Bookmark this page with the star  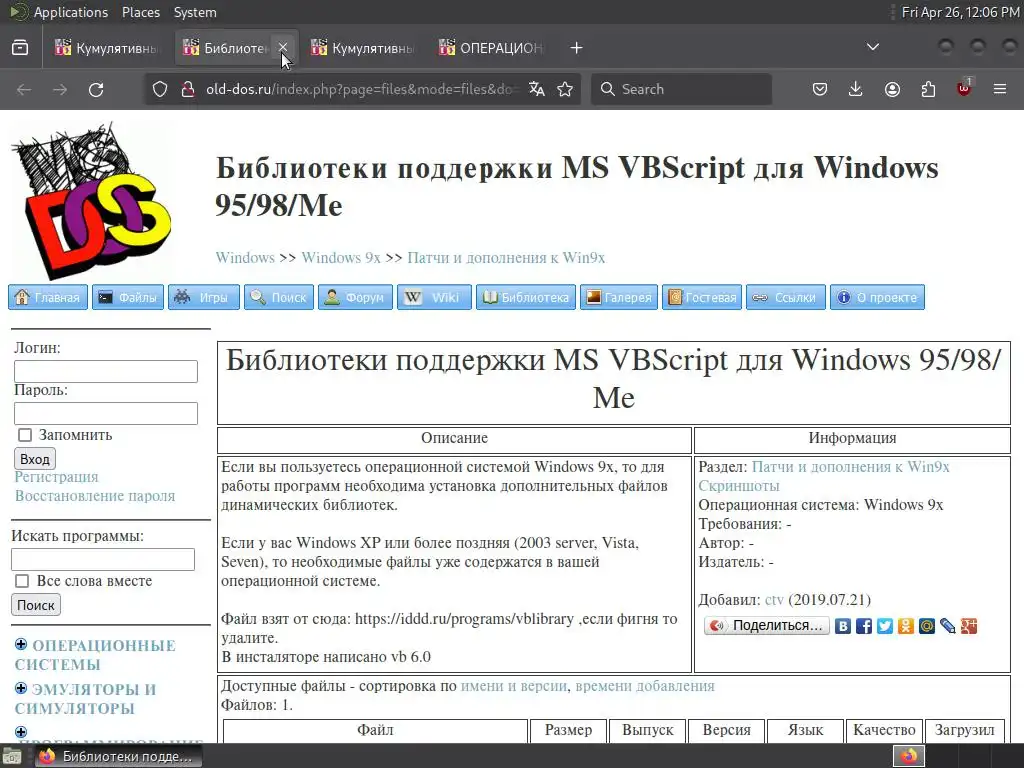(565, 89)
